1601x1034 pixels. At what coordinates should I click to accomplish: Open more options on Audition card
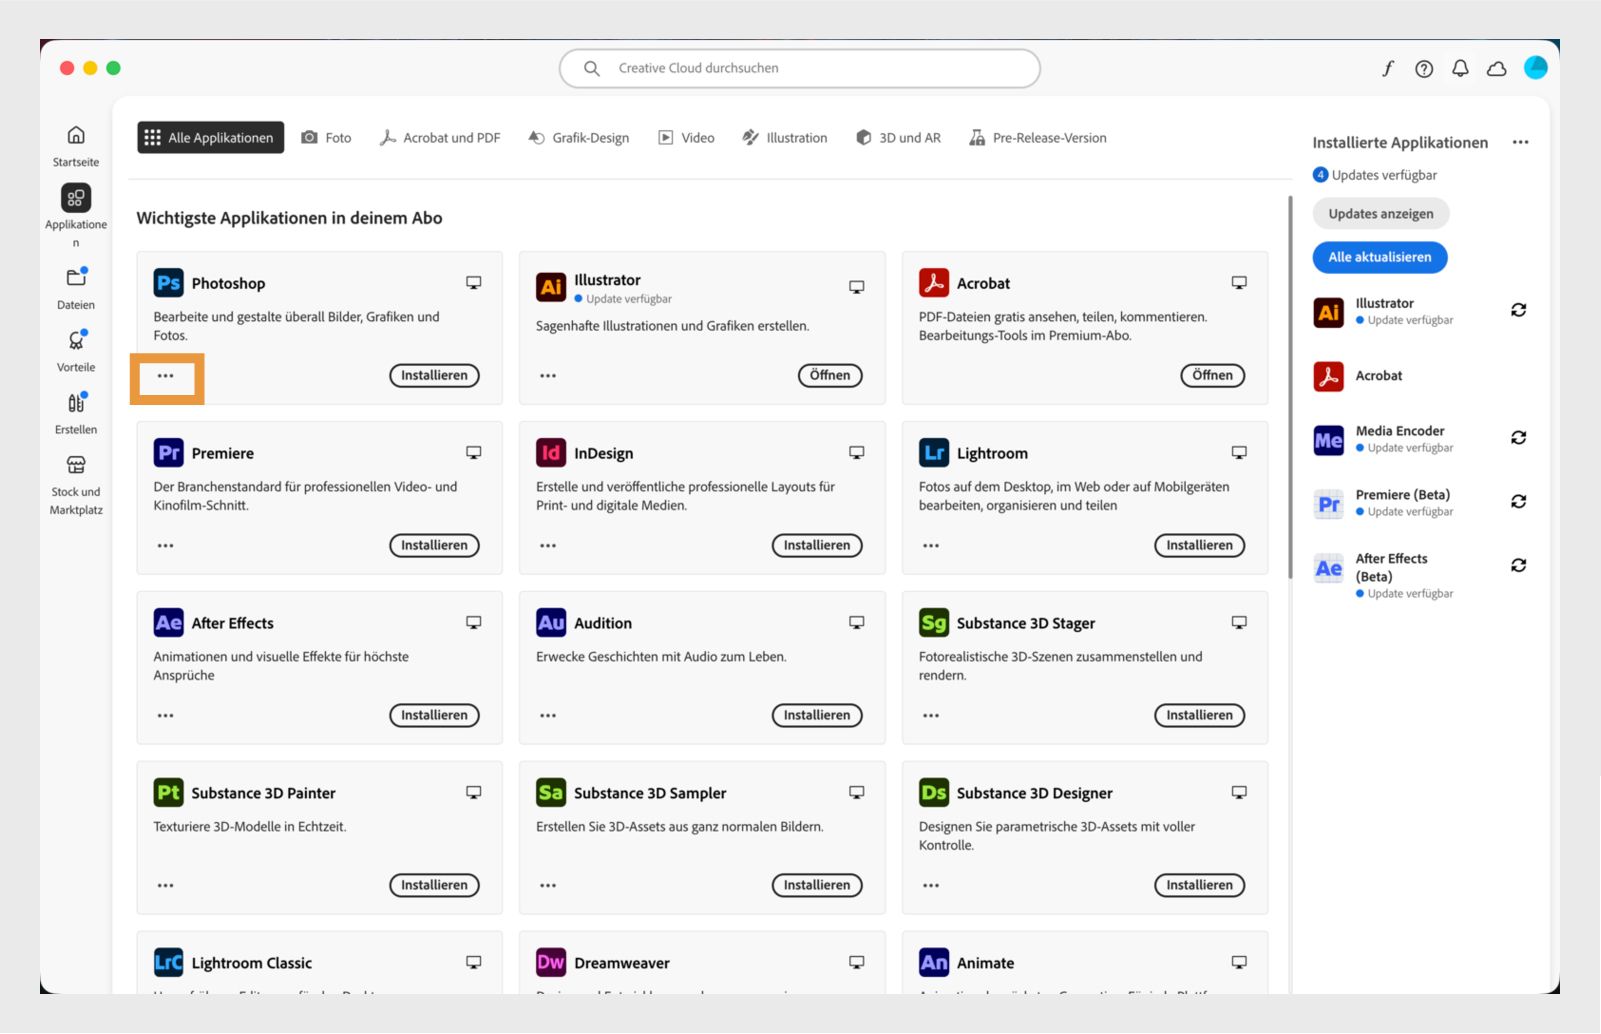pyautogui.click(x=548, y=716)
